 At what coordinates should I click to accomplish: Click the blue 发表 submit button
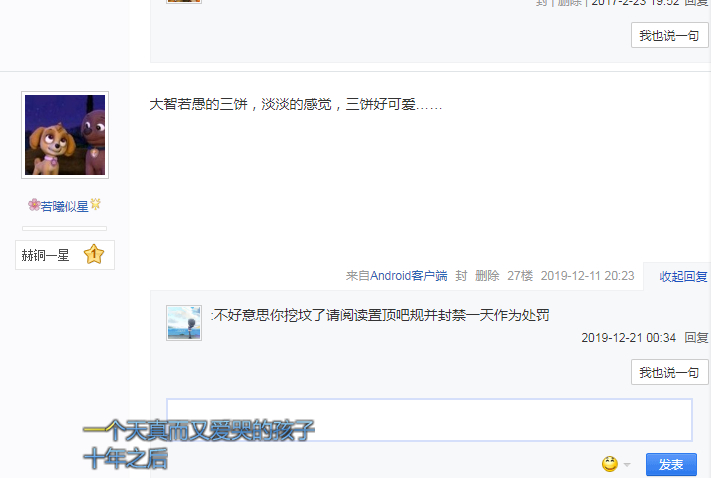(x=671, y=464)
